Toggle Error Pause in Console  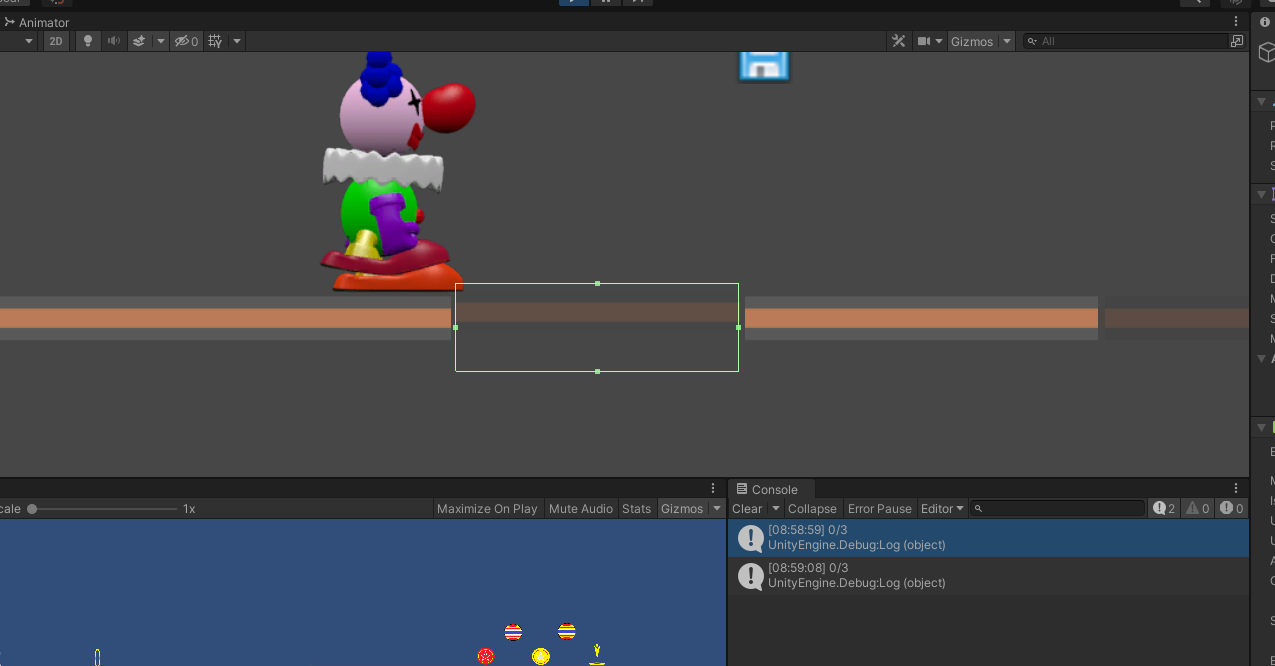point(880,509)
